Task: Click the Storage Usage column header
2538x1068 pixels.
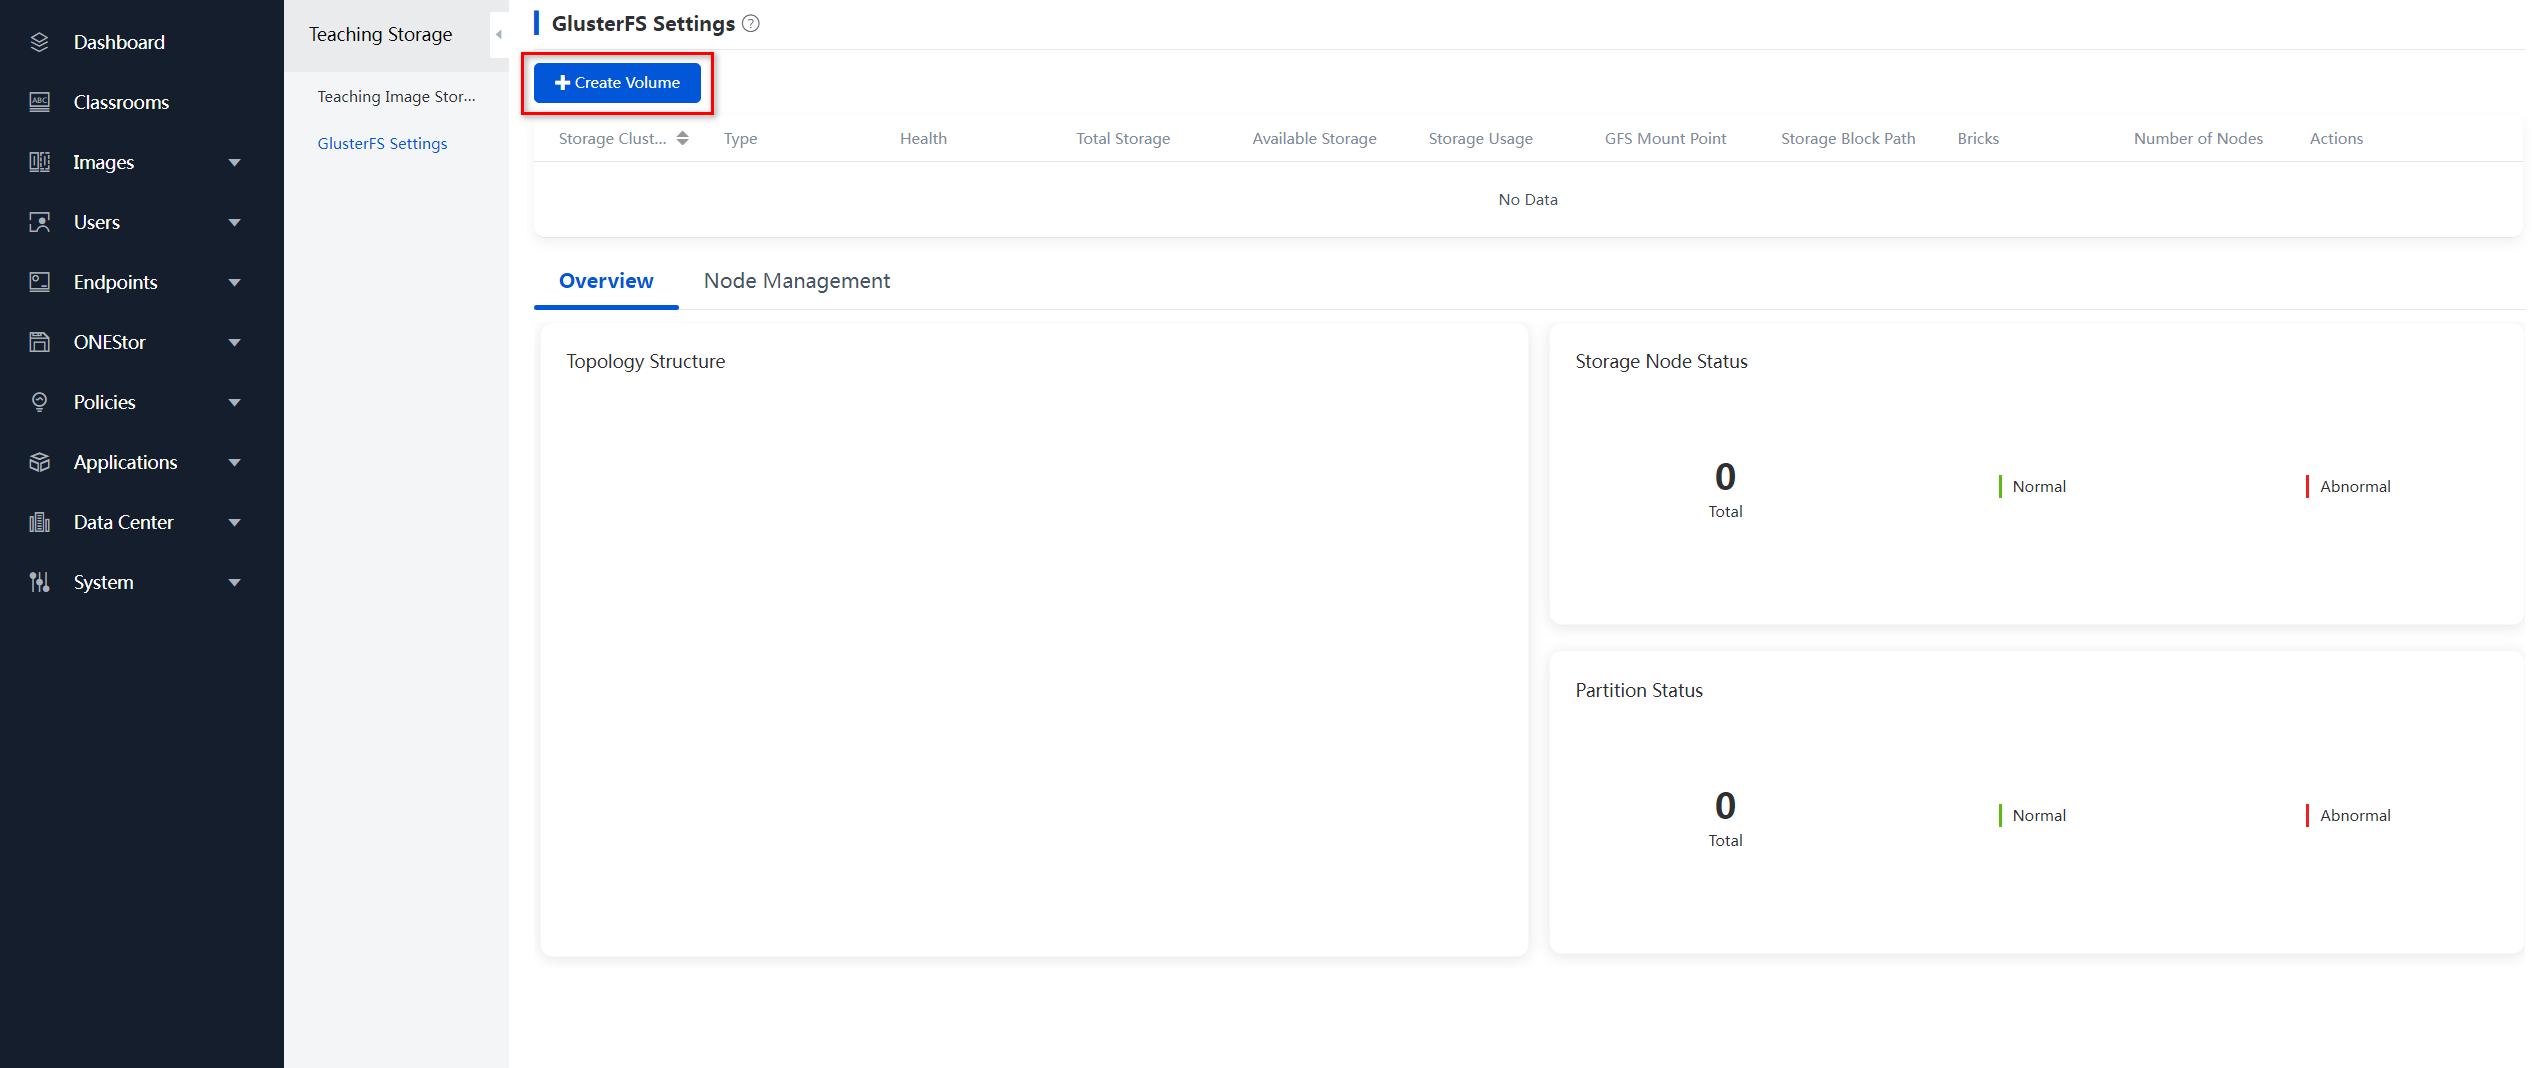Action: [x=1480, y=138]
